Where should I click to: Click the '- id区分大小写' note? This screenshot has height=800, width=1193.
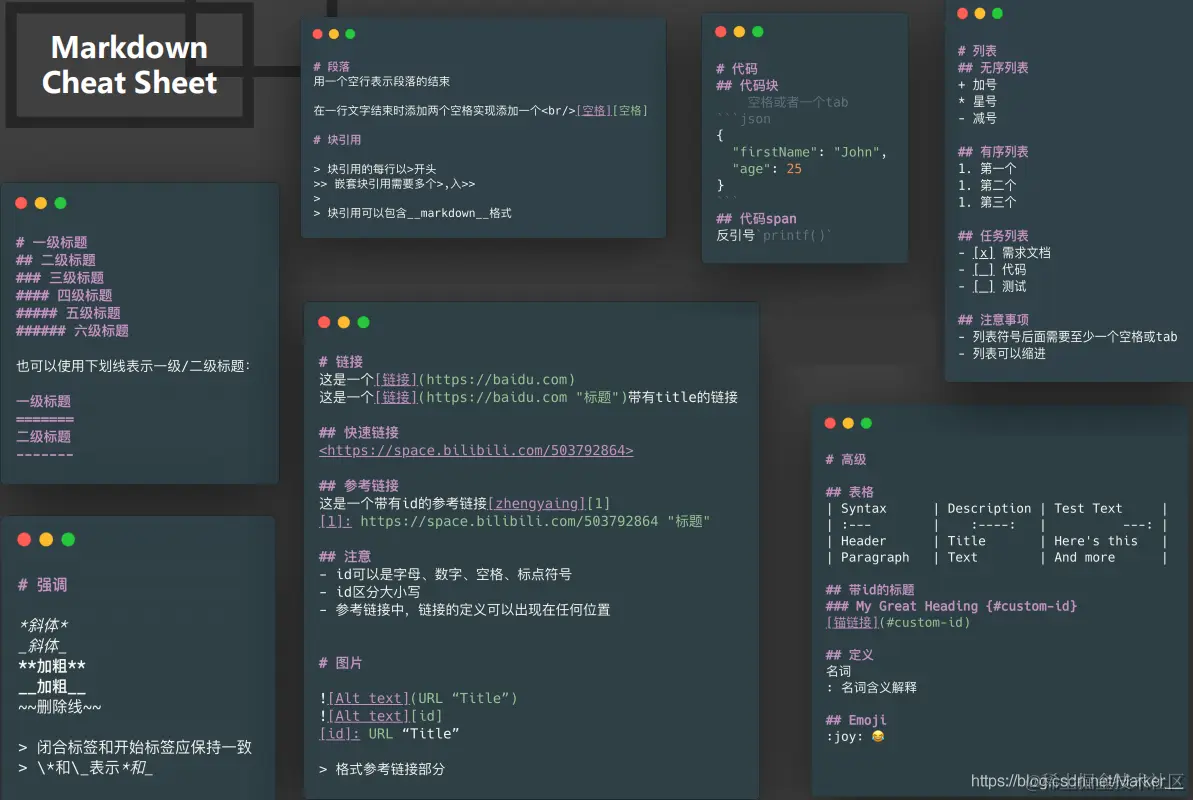370,591
